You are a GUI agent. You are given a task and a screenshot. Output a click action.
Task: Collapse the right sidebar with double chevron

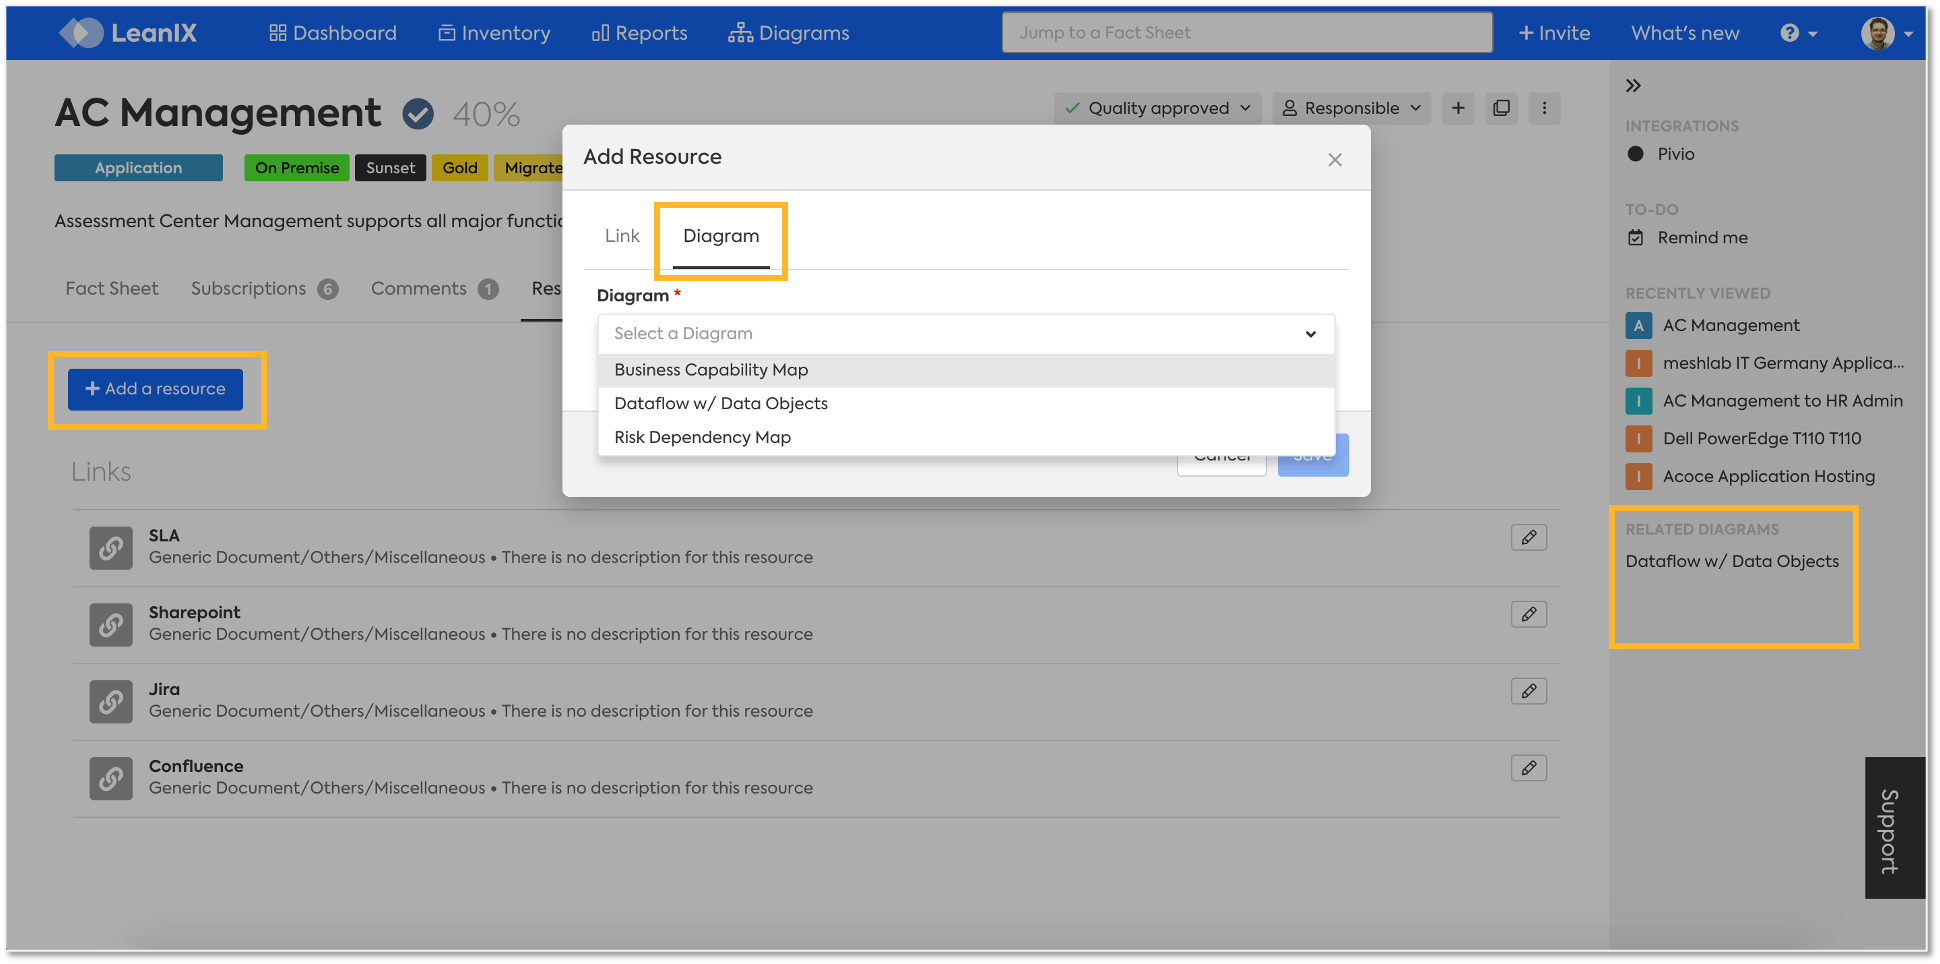point(1633,86)
